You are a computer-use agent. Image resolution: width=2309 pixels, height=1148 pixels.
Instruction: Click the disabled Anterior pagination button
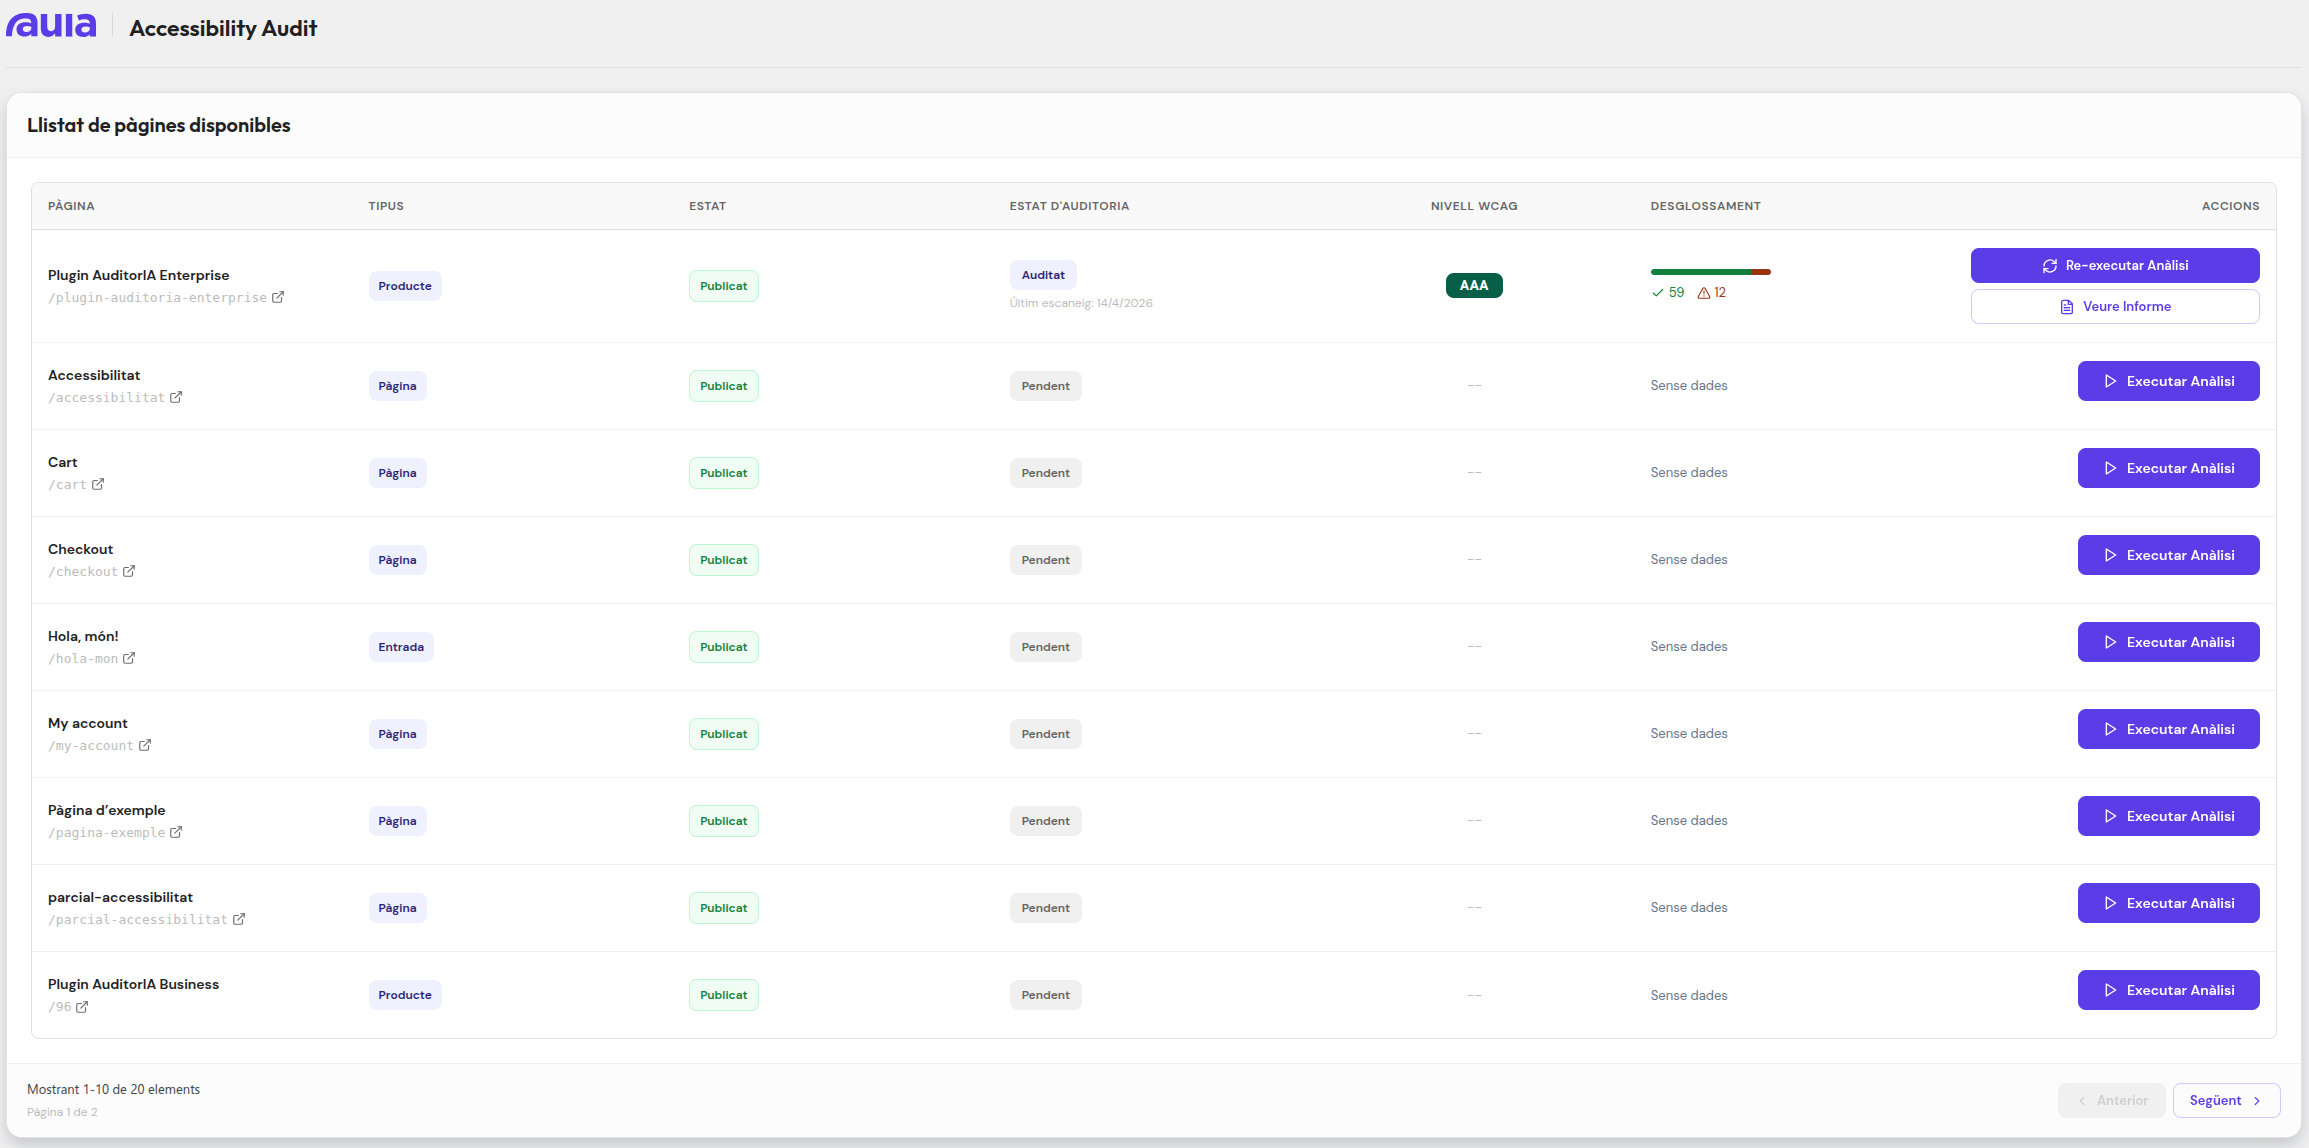2112,1100
